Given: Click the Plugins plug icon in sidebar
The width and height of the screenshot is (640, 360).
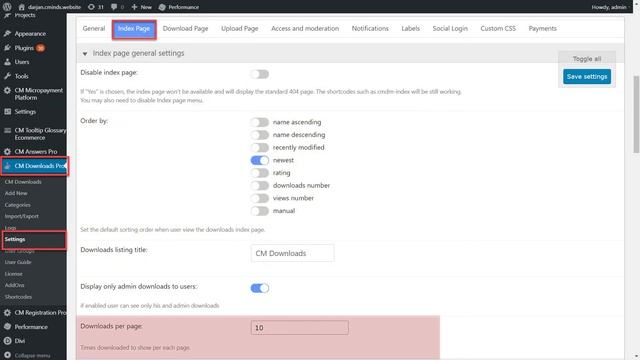Looking at the screenshot, I should [7, 48].
